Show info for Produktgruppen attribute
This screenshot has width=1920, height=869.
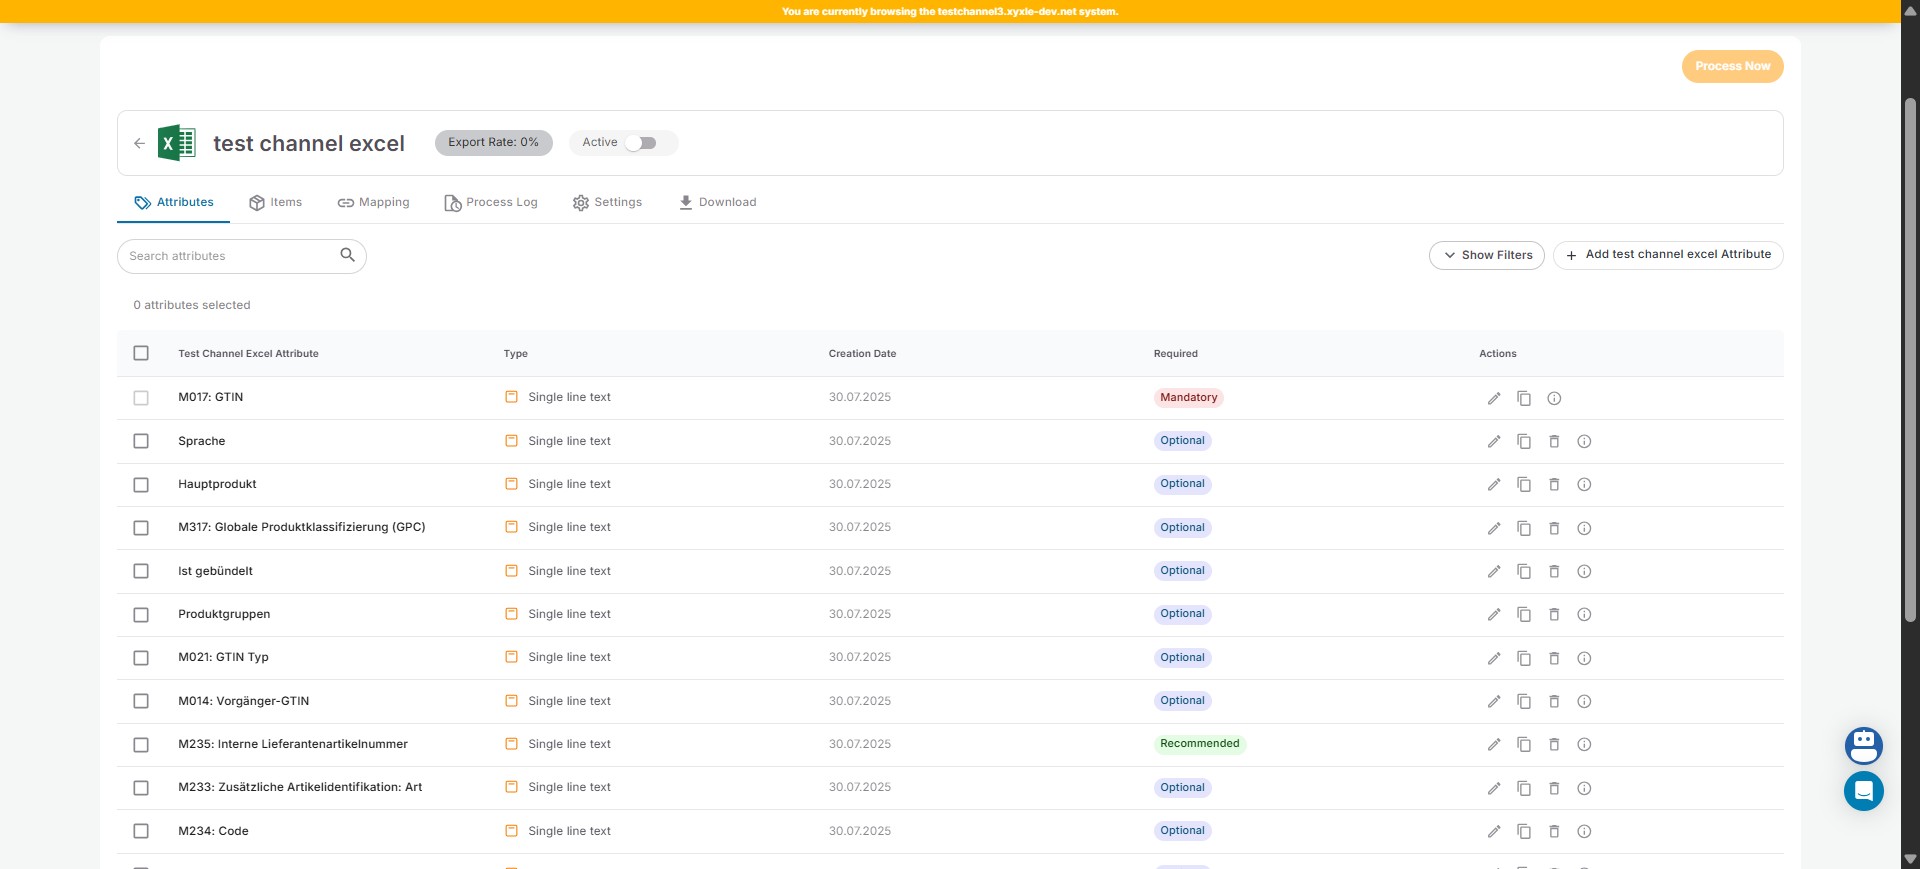pos(1583,615)
